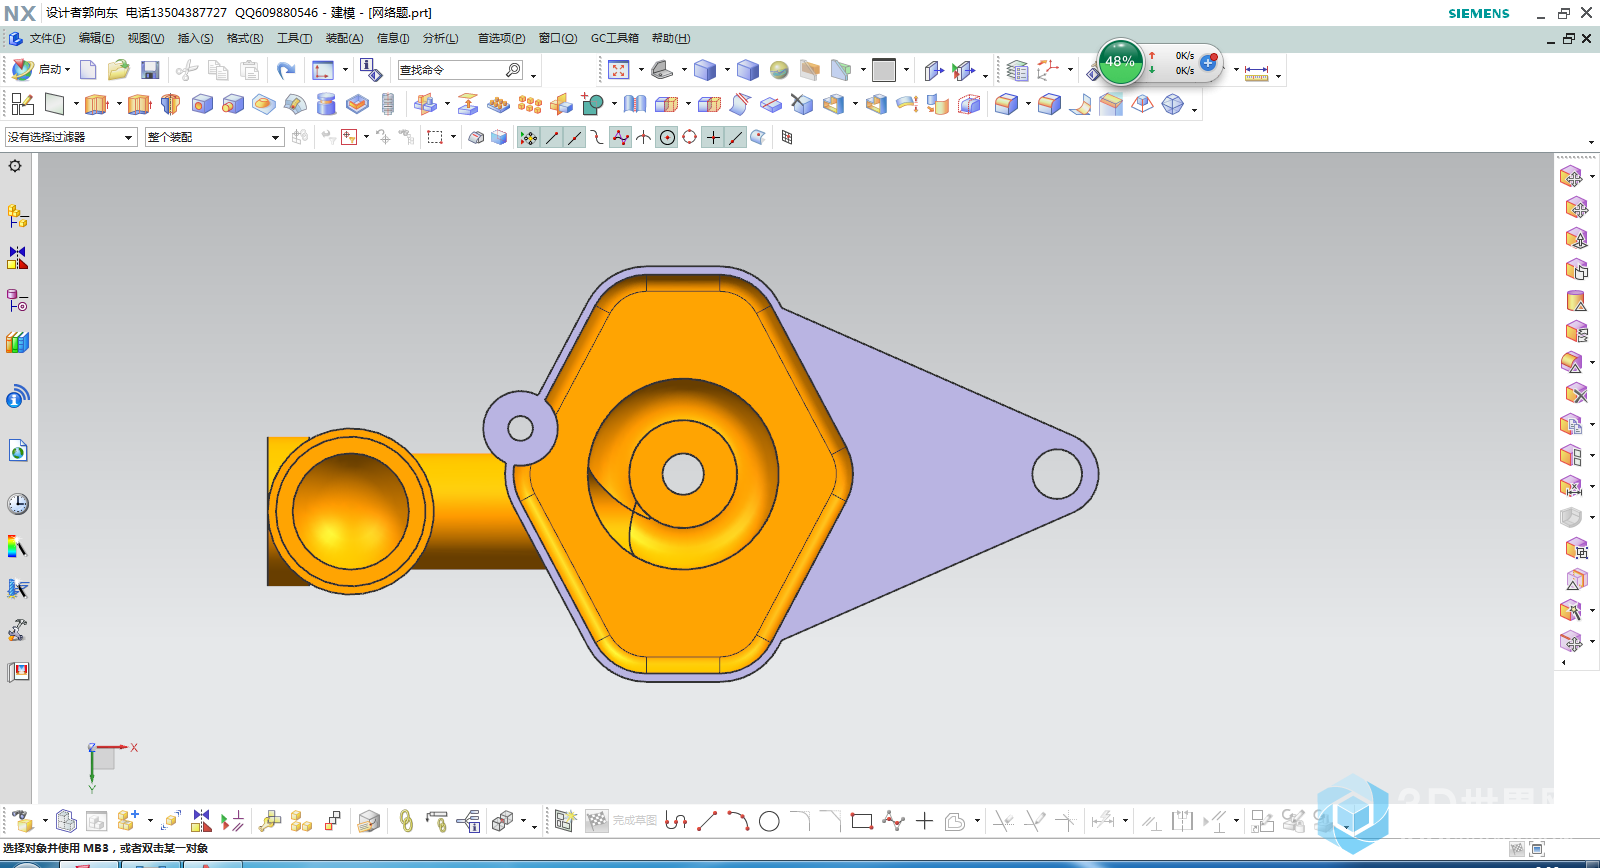Open the Part Navigator in the resource bar

pos(18,300)
